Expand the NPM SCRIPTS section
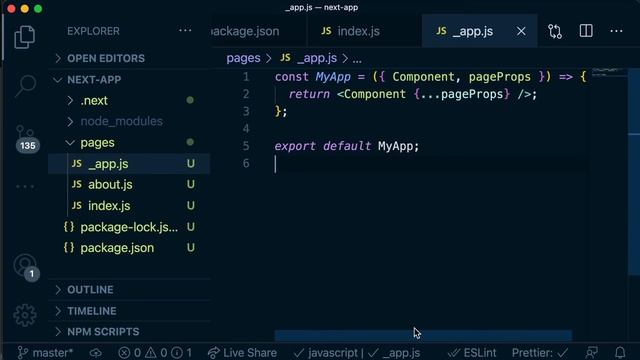 (x=129, y=332)
